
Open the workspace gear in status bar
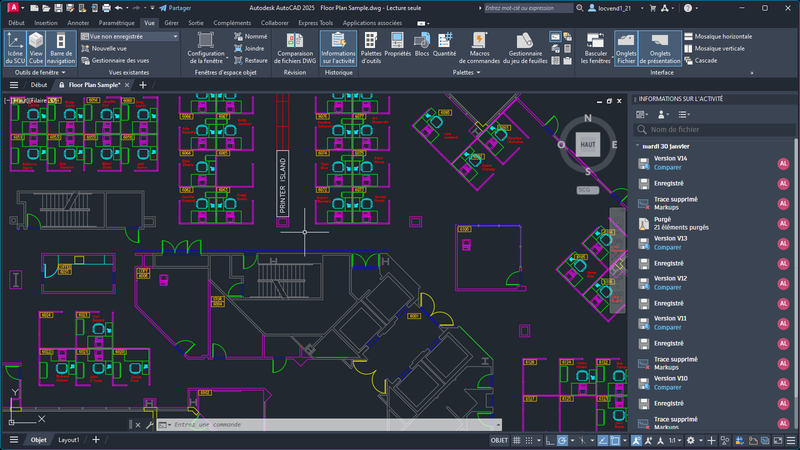[x=691, y=440]
